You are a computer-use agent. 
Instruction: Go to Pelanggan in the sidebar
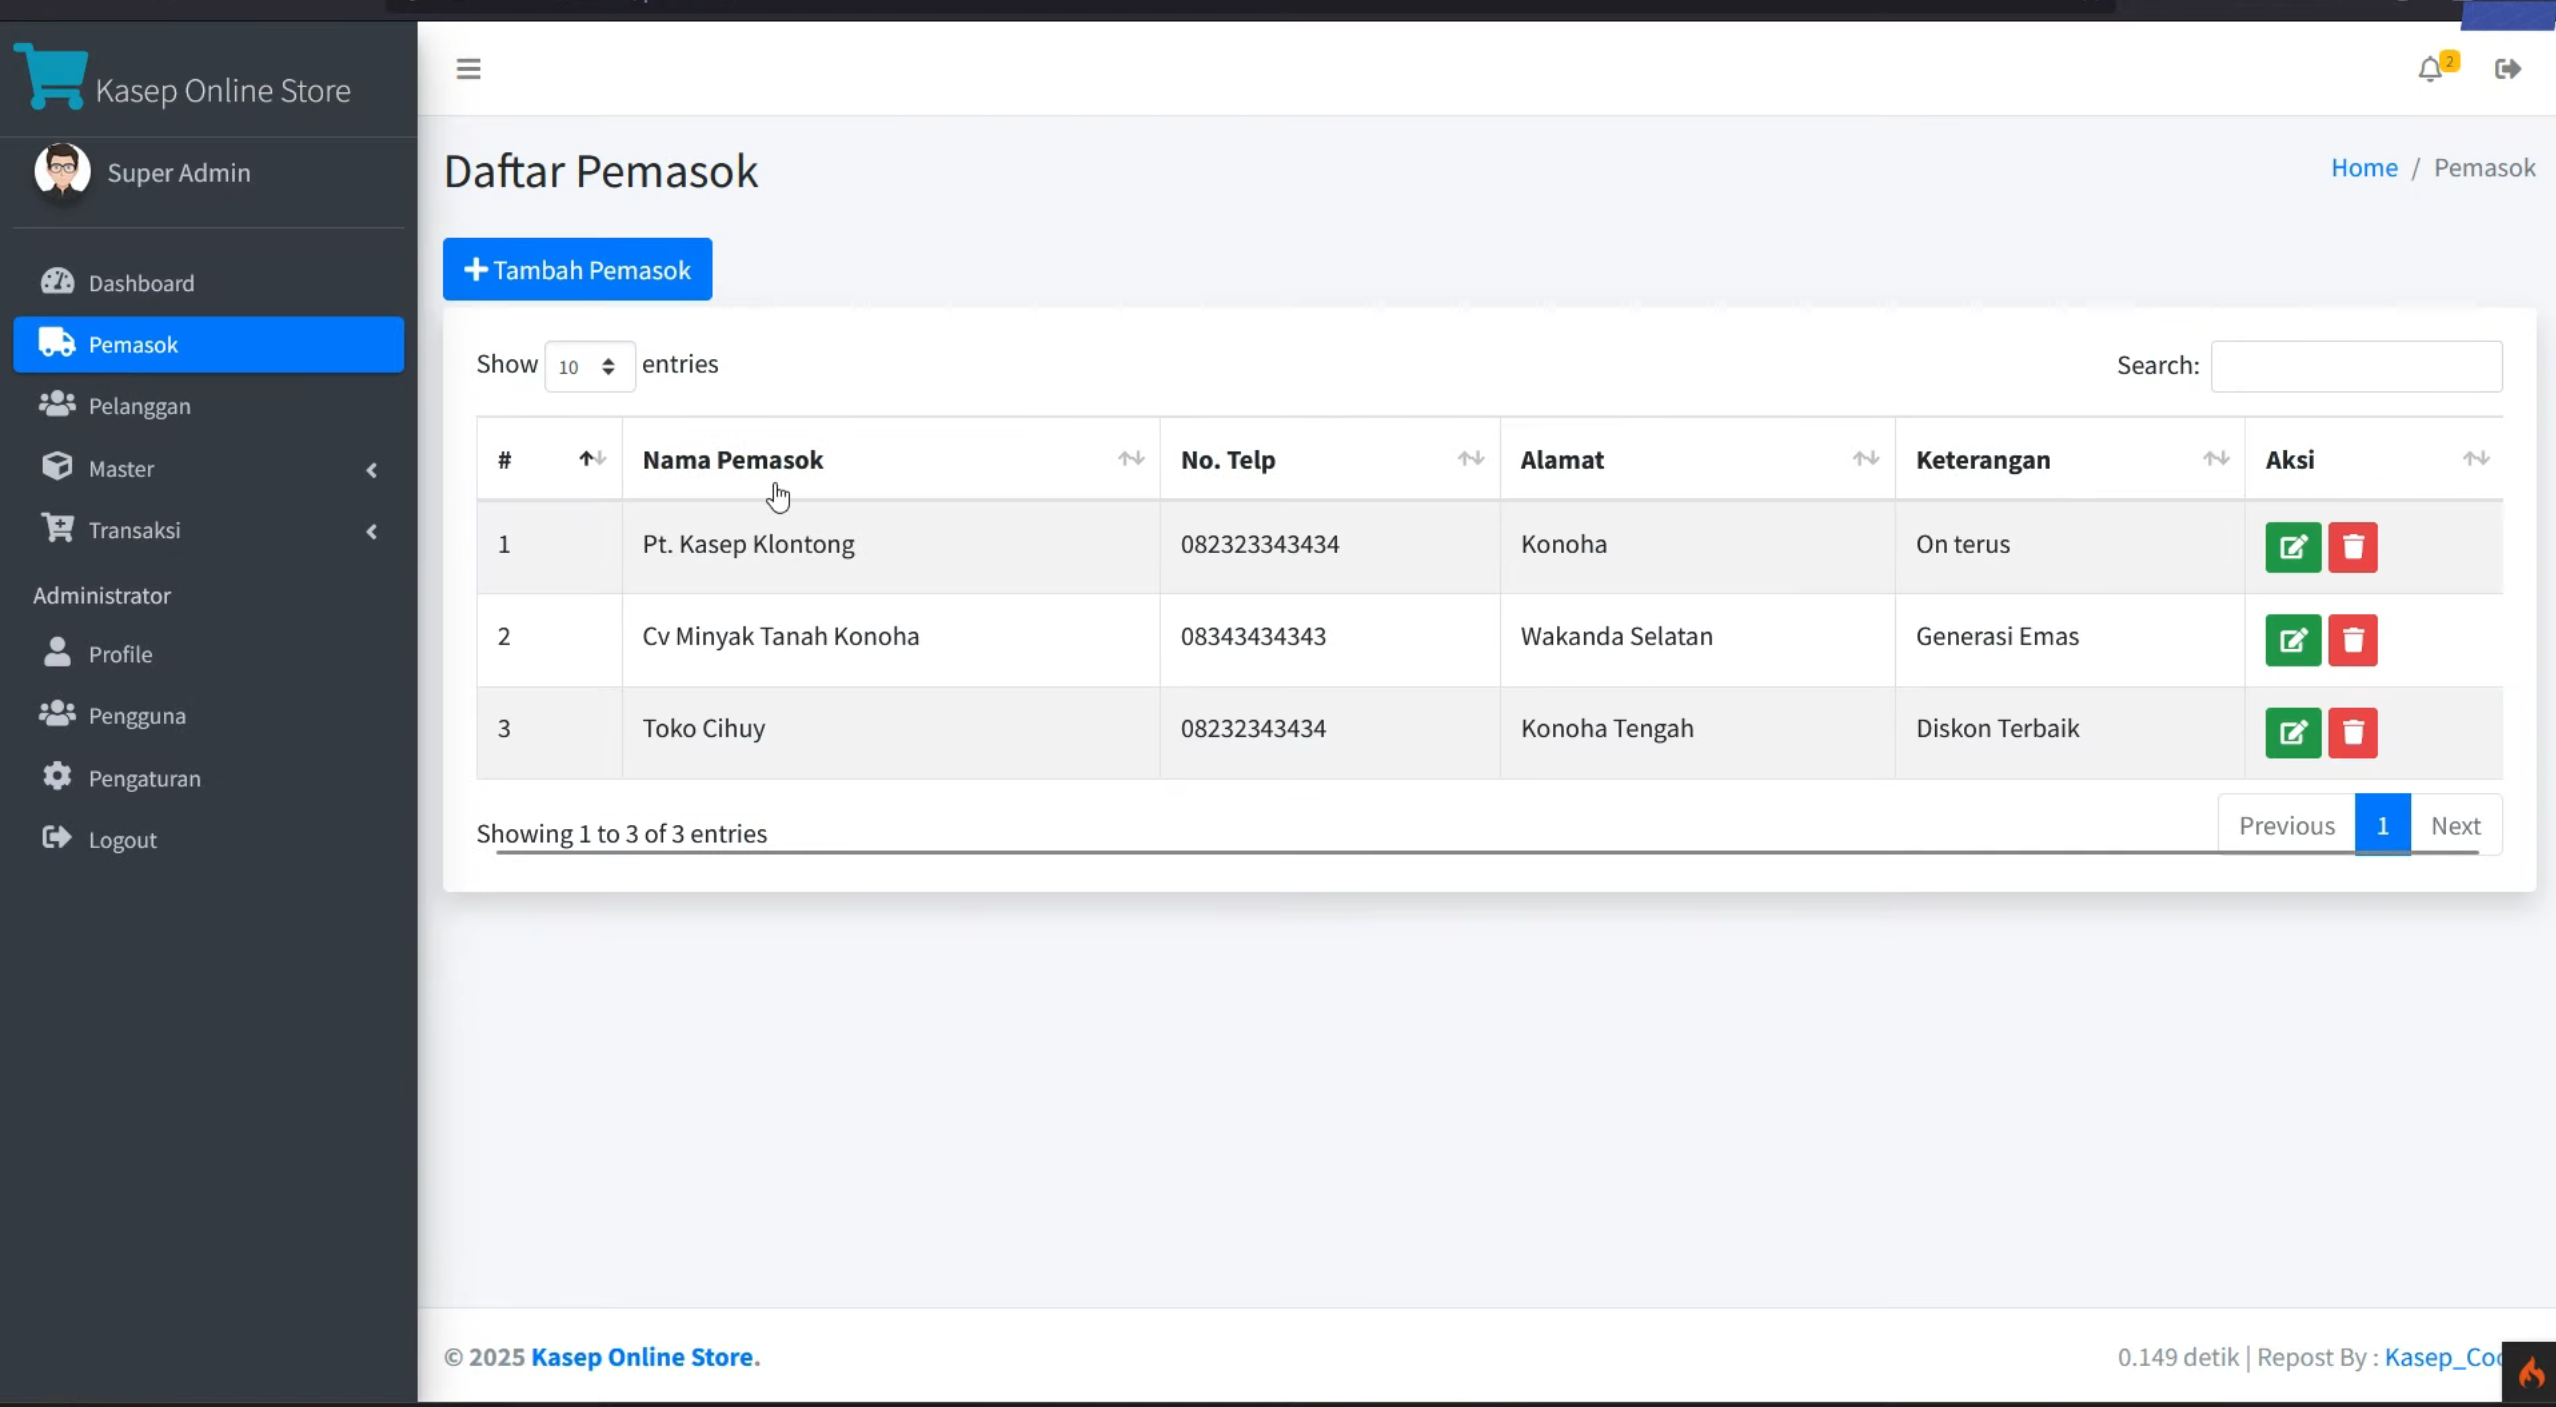pos(208,406)
